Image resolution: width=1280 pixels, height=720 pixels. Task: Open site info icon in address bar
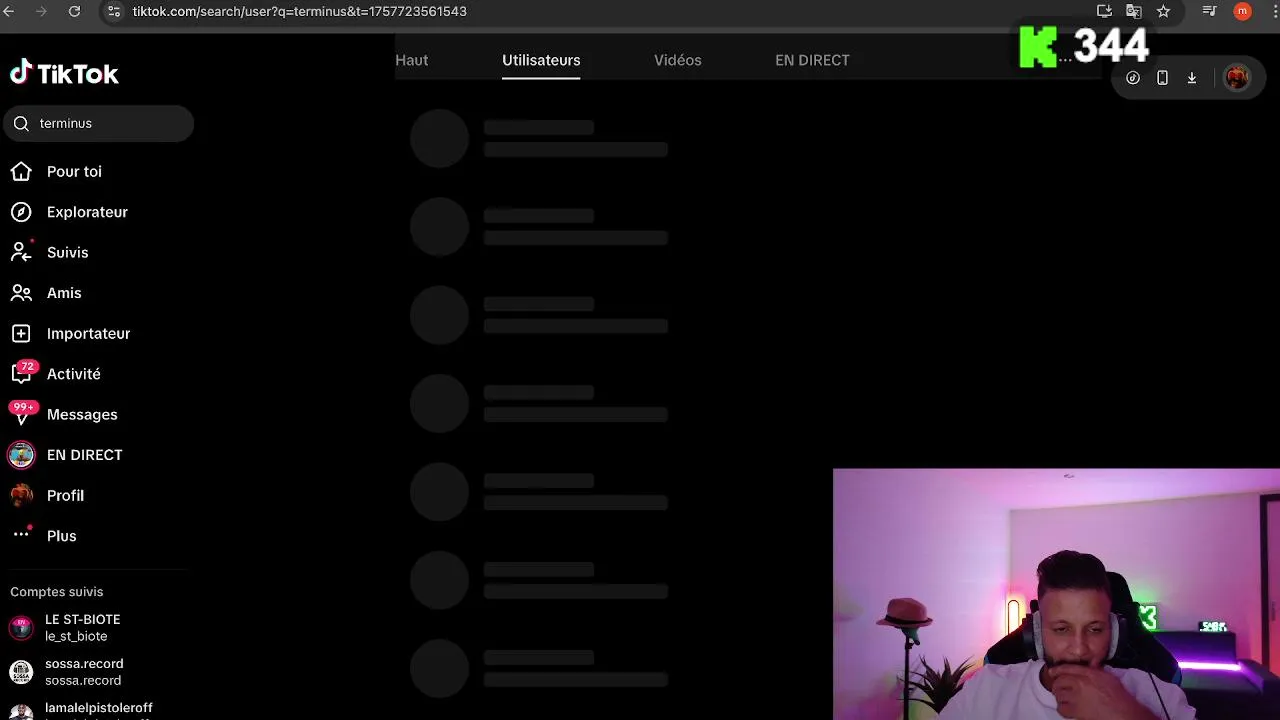pyautogui.click(x=113, y=11)
